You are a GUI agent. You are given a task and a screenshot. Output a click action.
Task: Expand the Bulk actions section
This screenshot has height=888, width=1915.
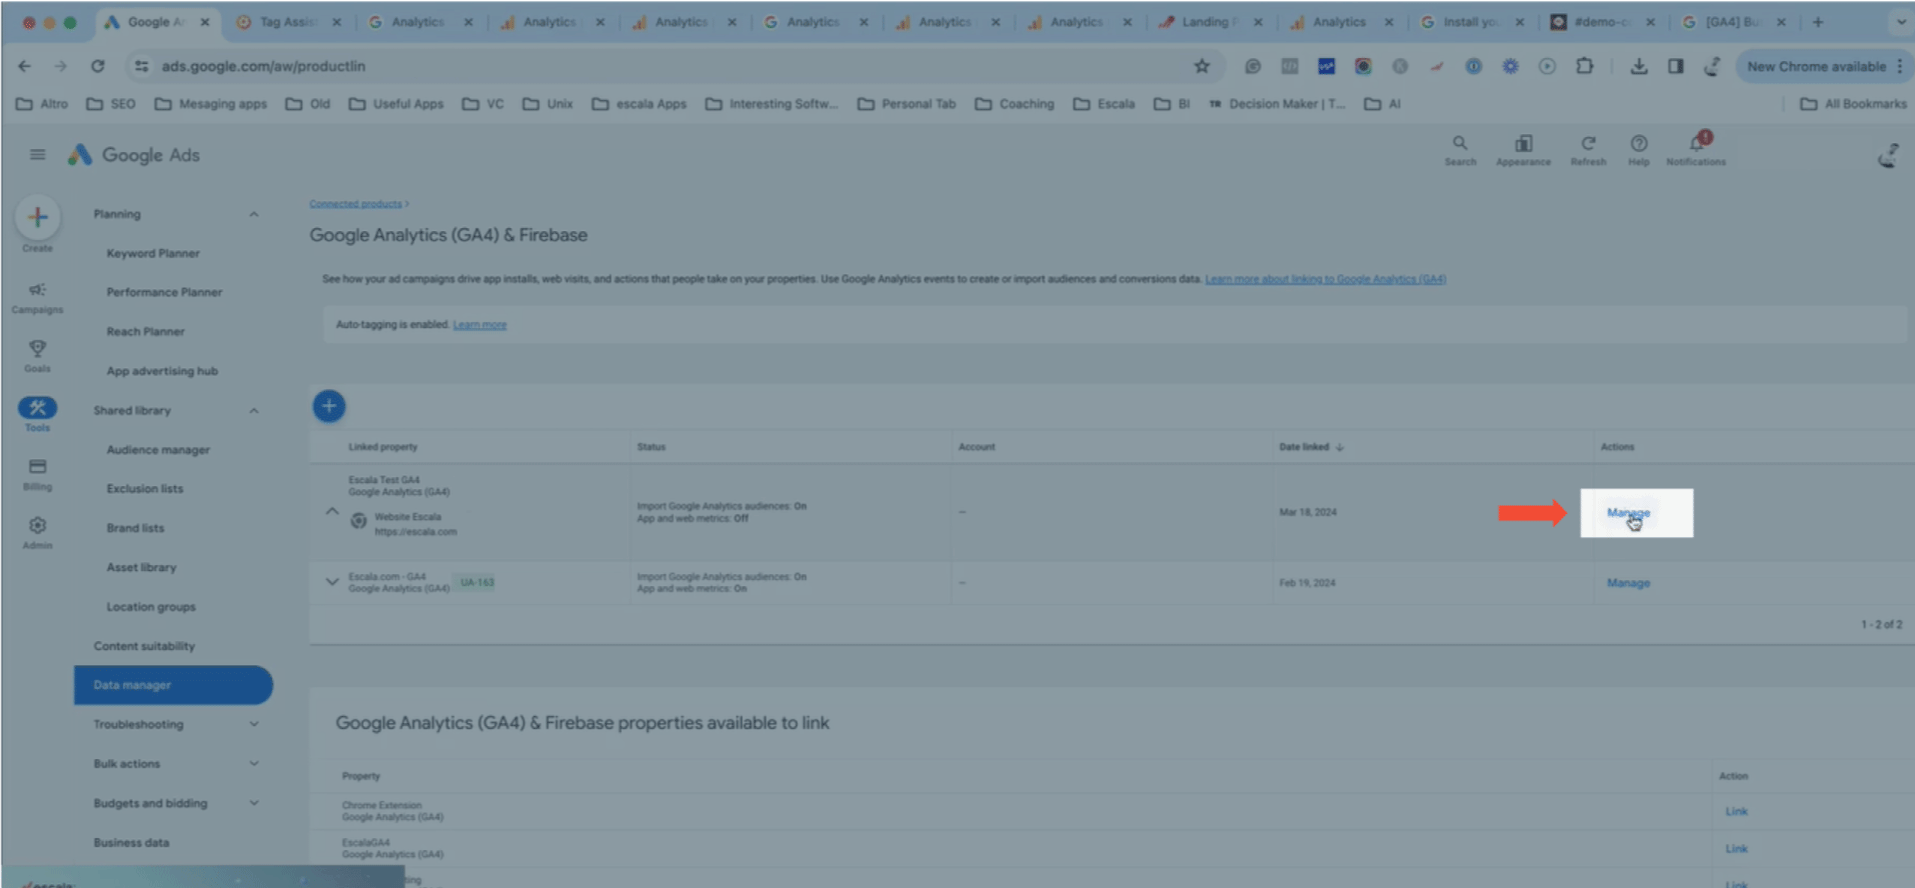click(x=254, y=763)
